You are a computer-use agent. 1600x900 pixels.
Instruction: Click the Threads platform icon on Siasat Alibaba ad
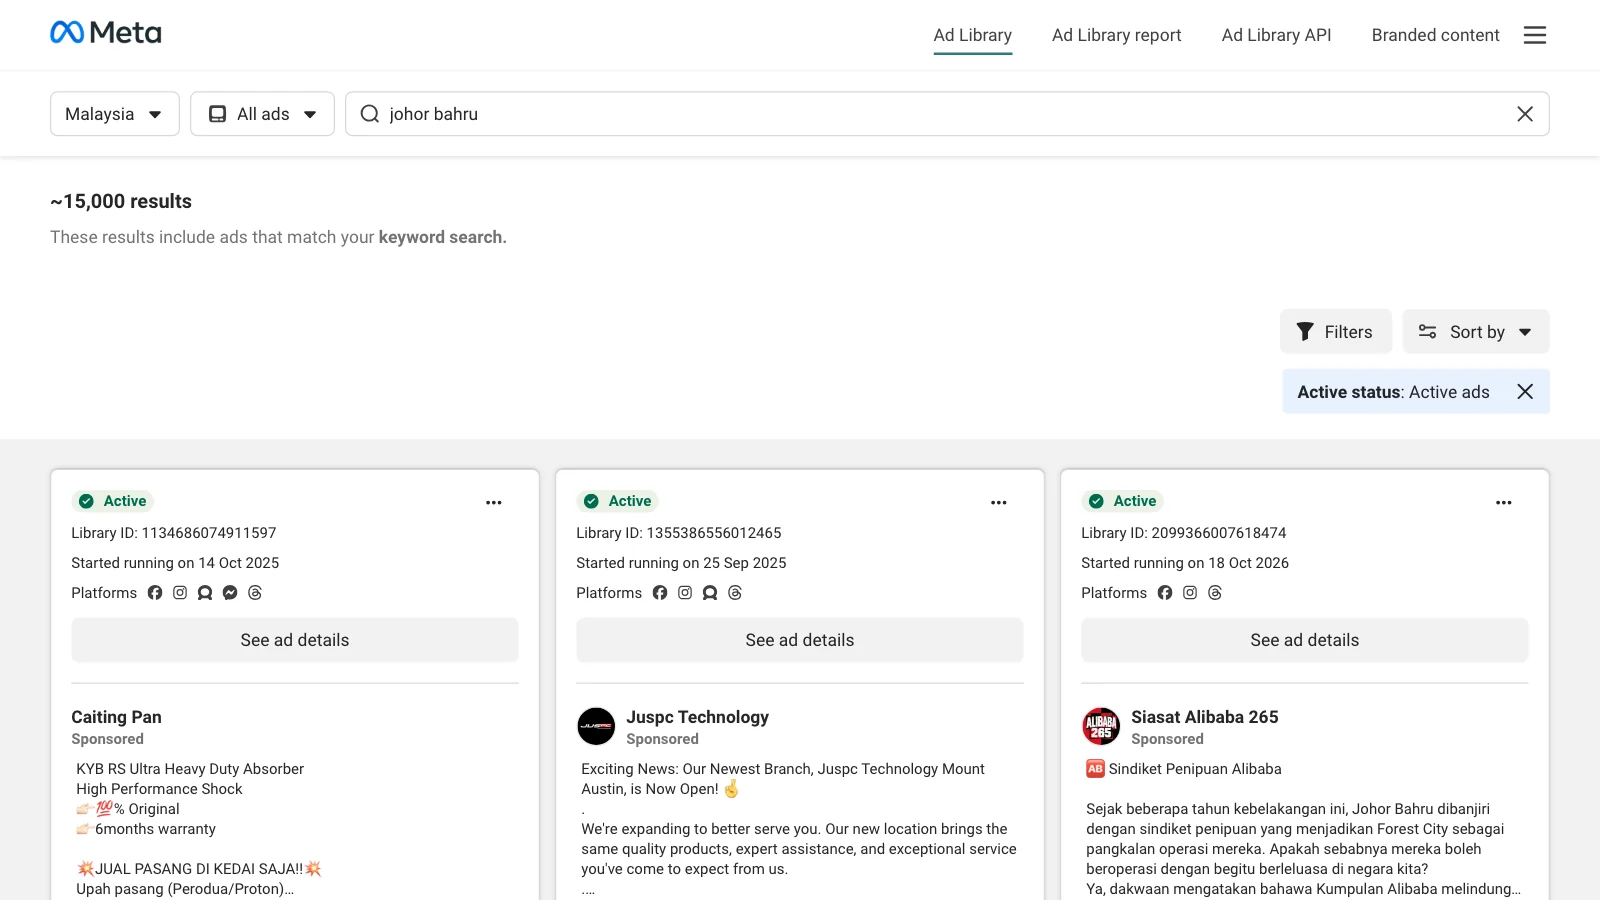tap(1215, 593)
